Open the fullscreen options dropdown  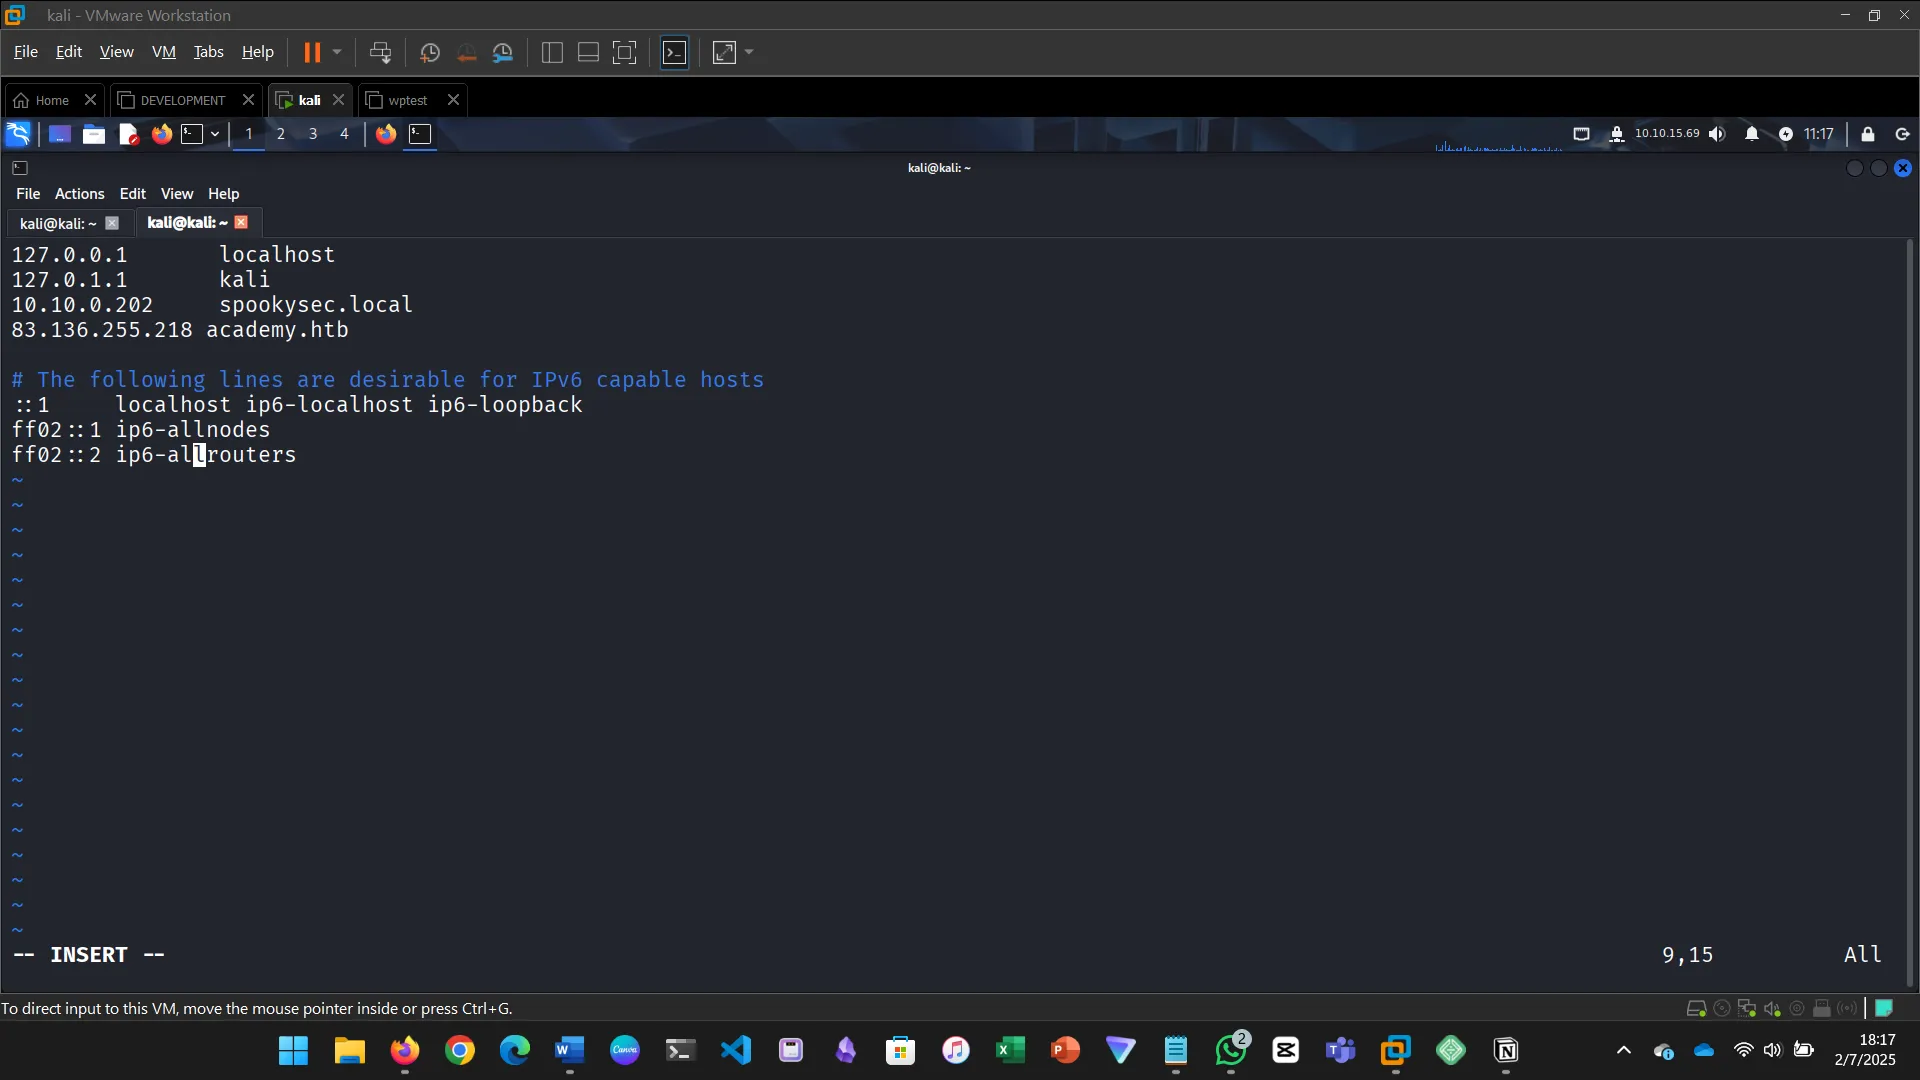click(x=748, y=52)
